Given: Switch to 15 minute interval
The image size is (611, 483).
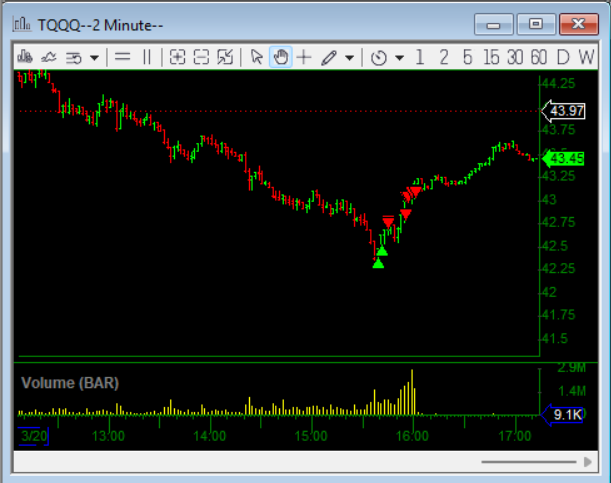Looking at the screenshot, I should coord(491,57).
